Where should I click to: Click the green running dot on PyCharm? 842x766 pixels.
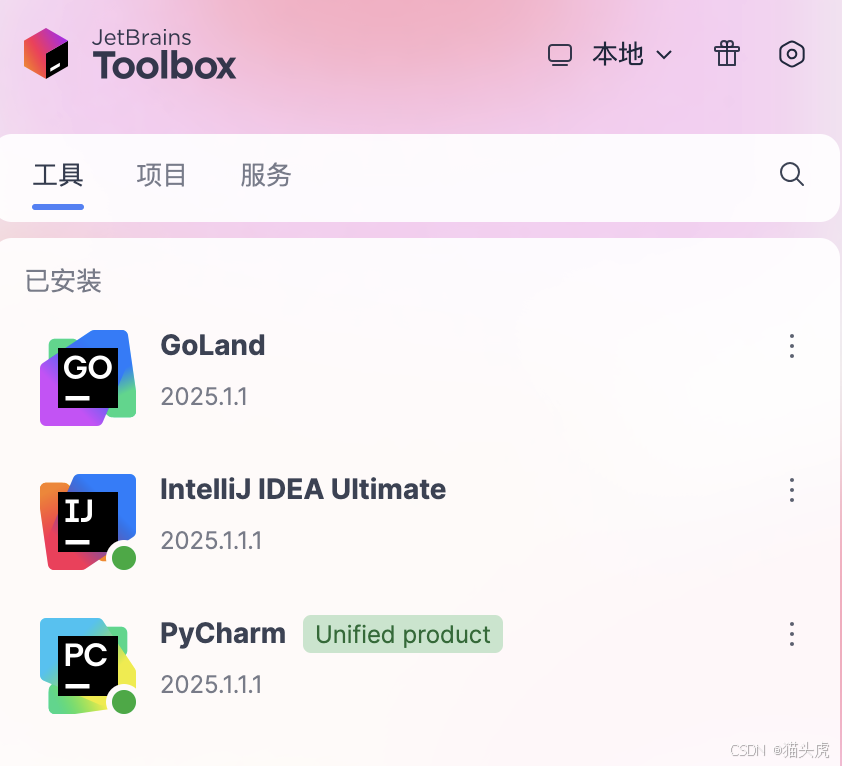click(124, 702)
